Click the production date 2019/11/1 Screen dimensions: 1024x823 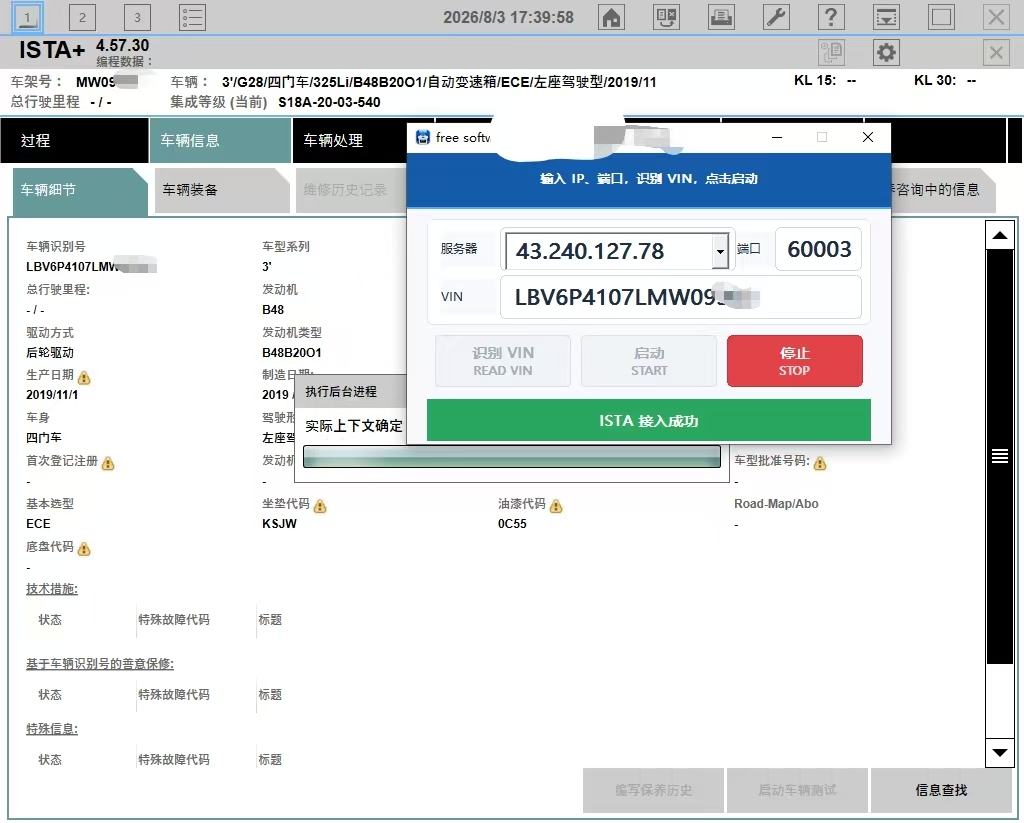tap(52, 395)
